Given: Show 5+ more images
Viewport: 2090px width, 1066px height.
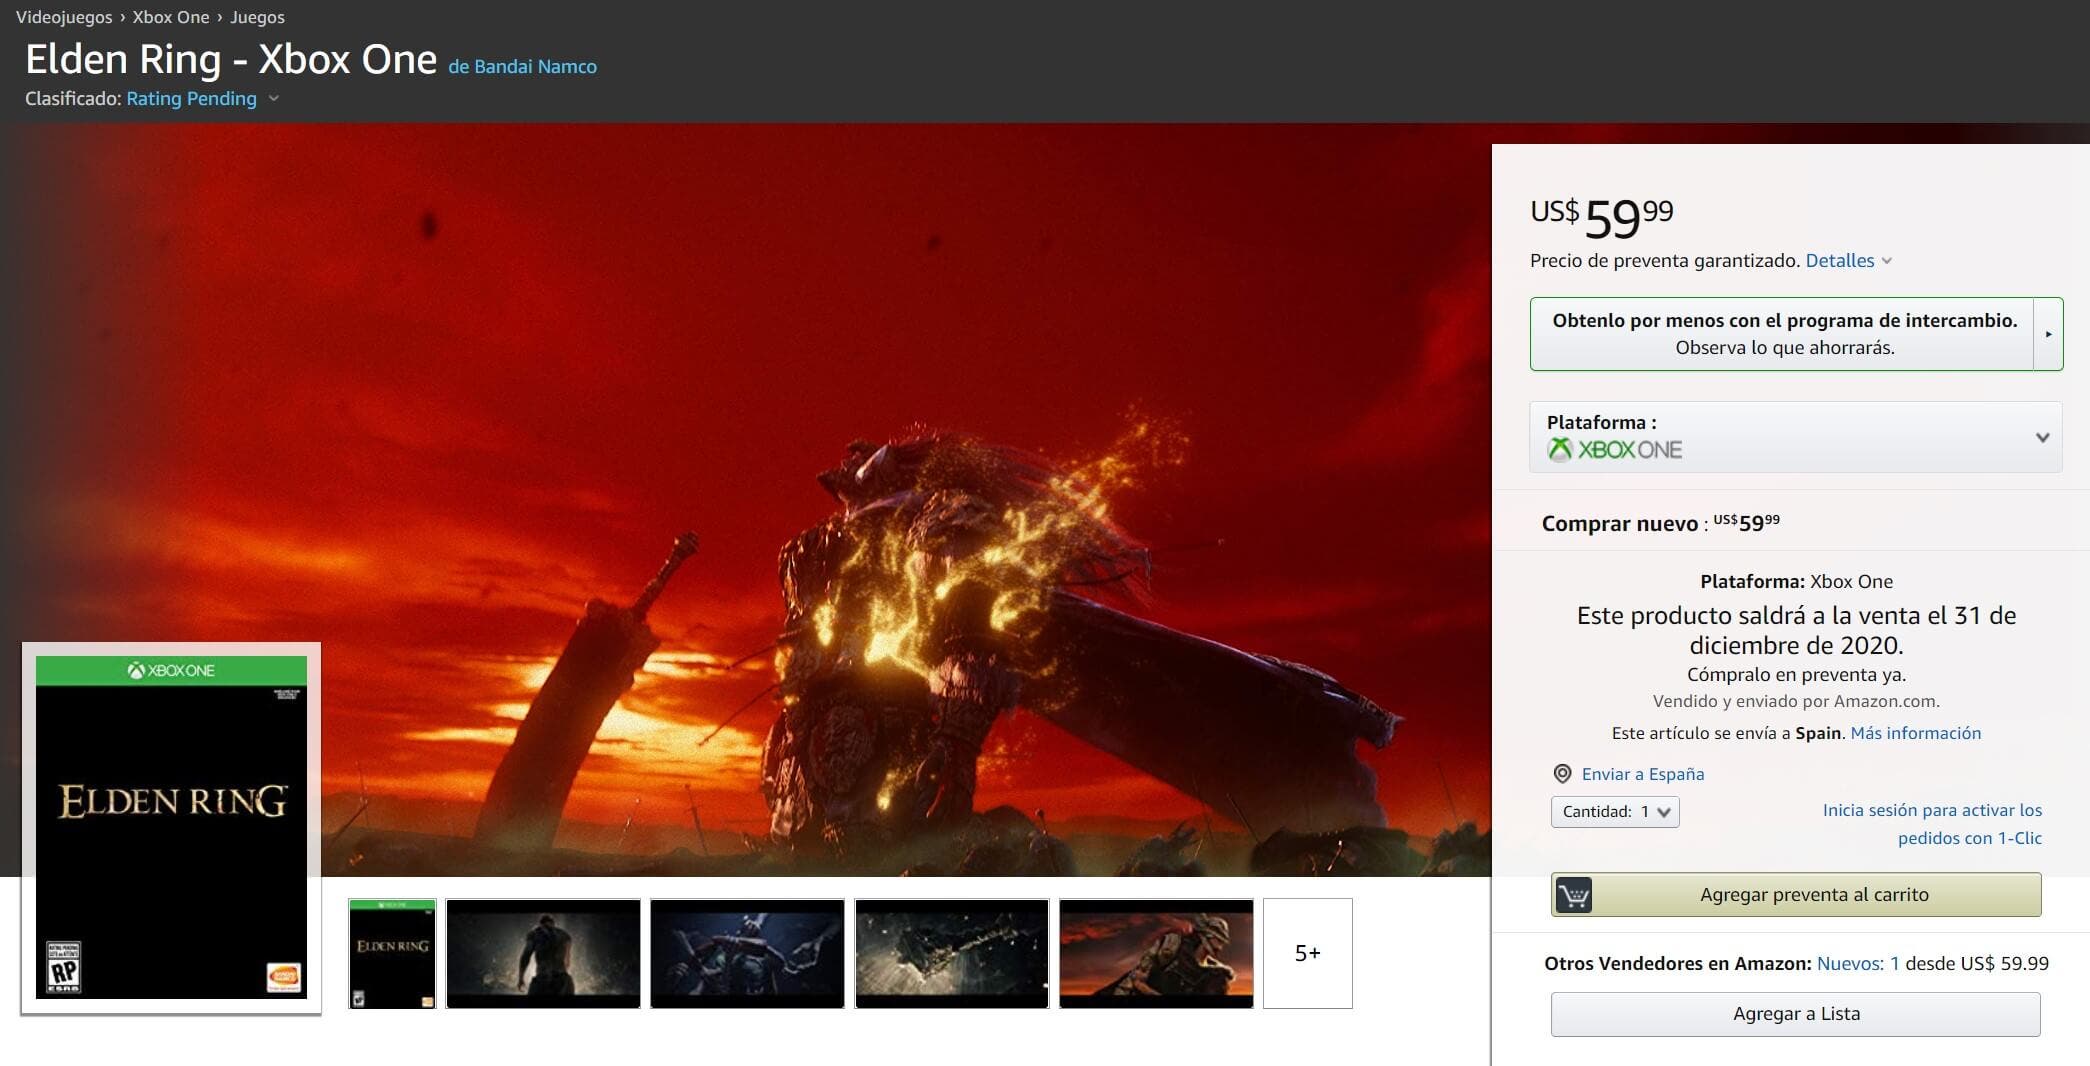Looking at the screenshot, I should click(x=1308, y=953).
